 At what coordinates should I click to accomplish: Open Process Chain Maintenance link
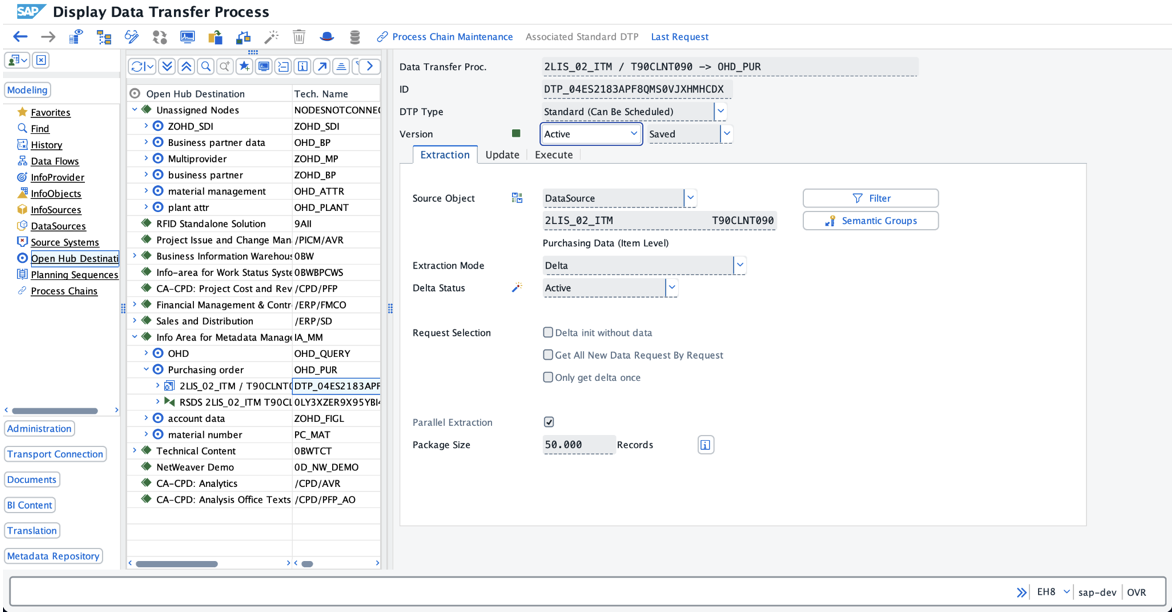point(445,37)
